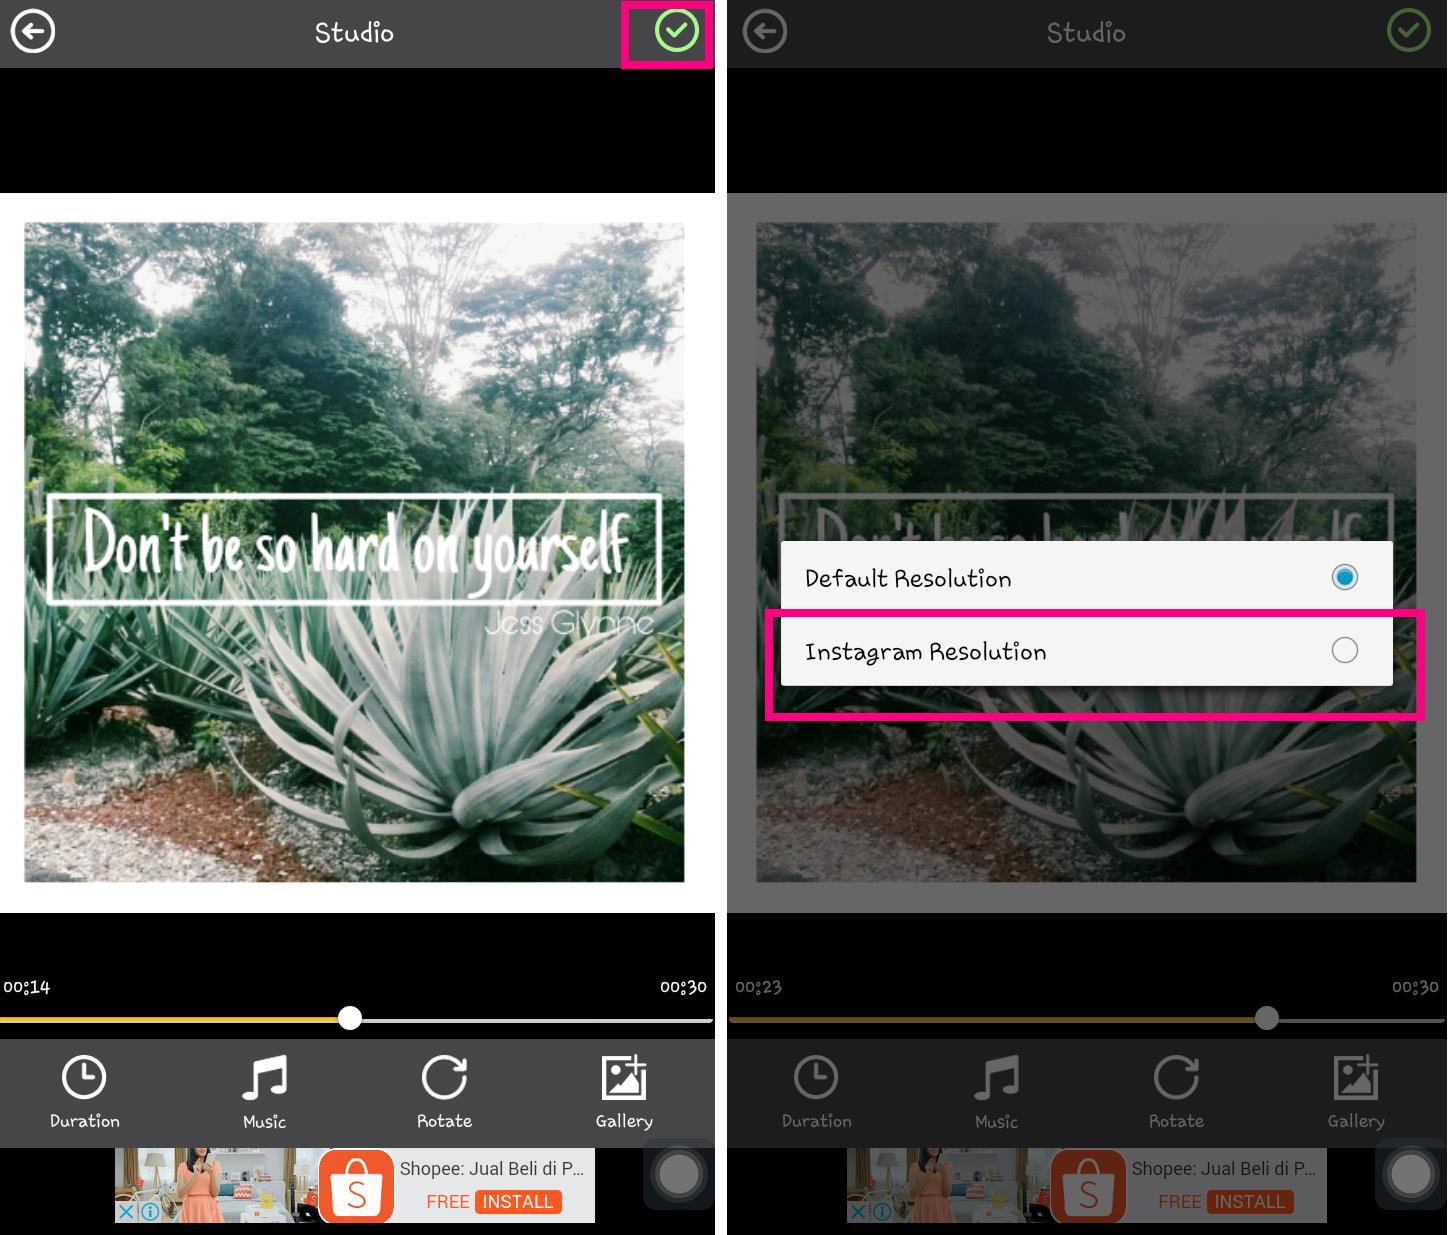This screenshot has height=1235, width=1455.
Task: Click the unplayed gray track portion in the left screen
Action: pyautogui.click(x=537, y=1020)
